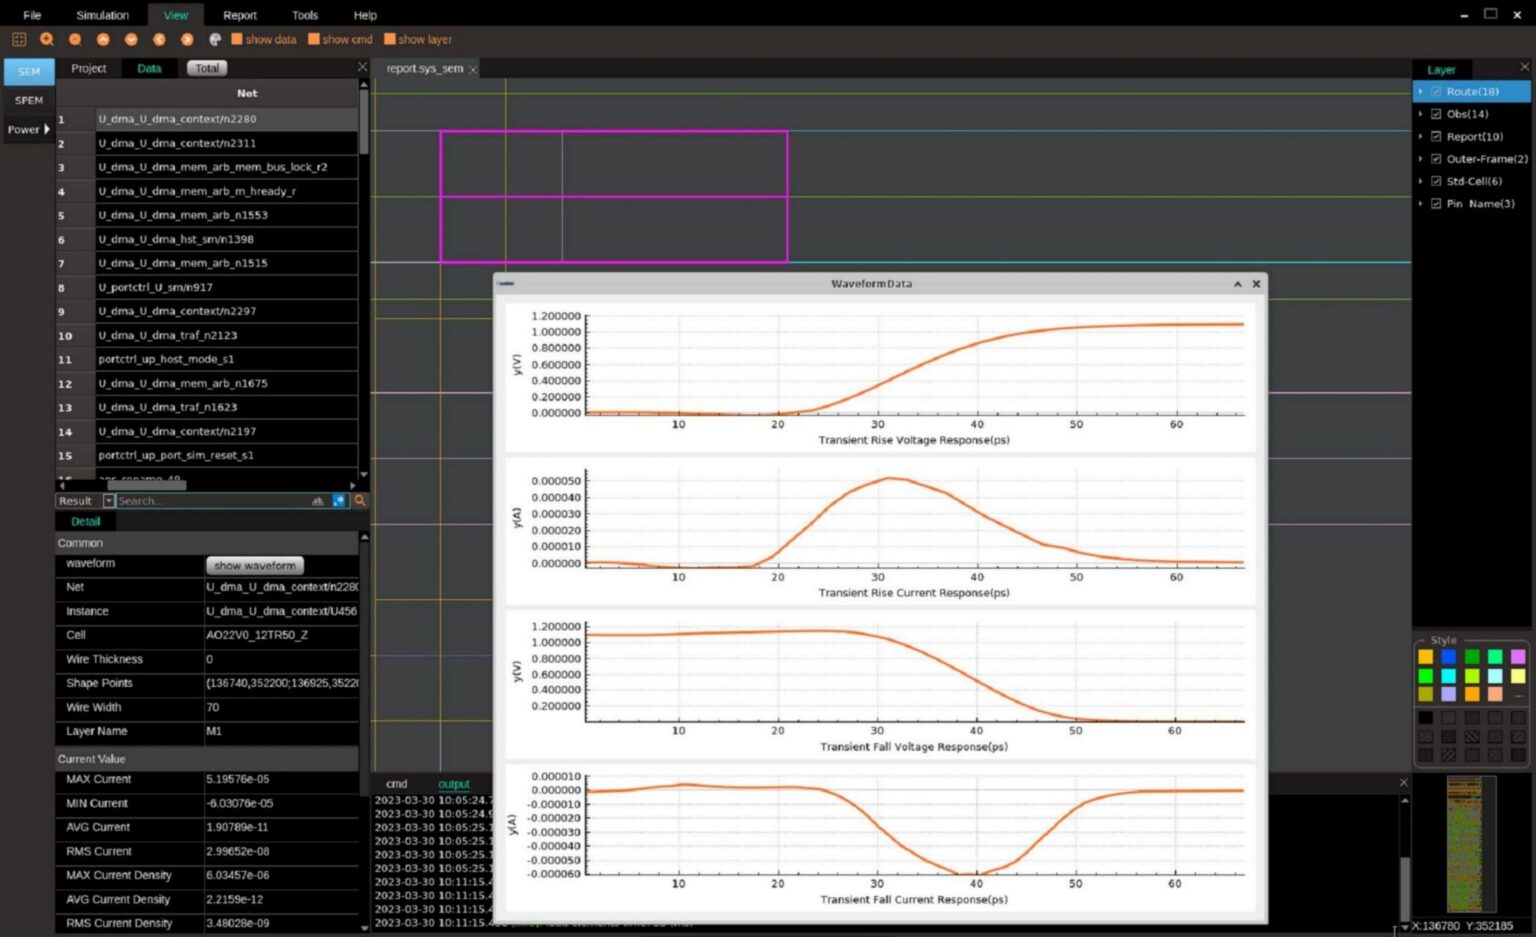Click the orange search magnifier beside the search field
This screenshot has height=937, width=1536.
(x=360, y=501)
